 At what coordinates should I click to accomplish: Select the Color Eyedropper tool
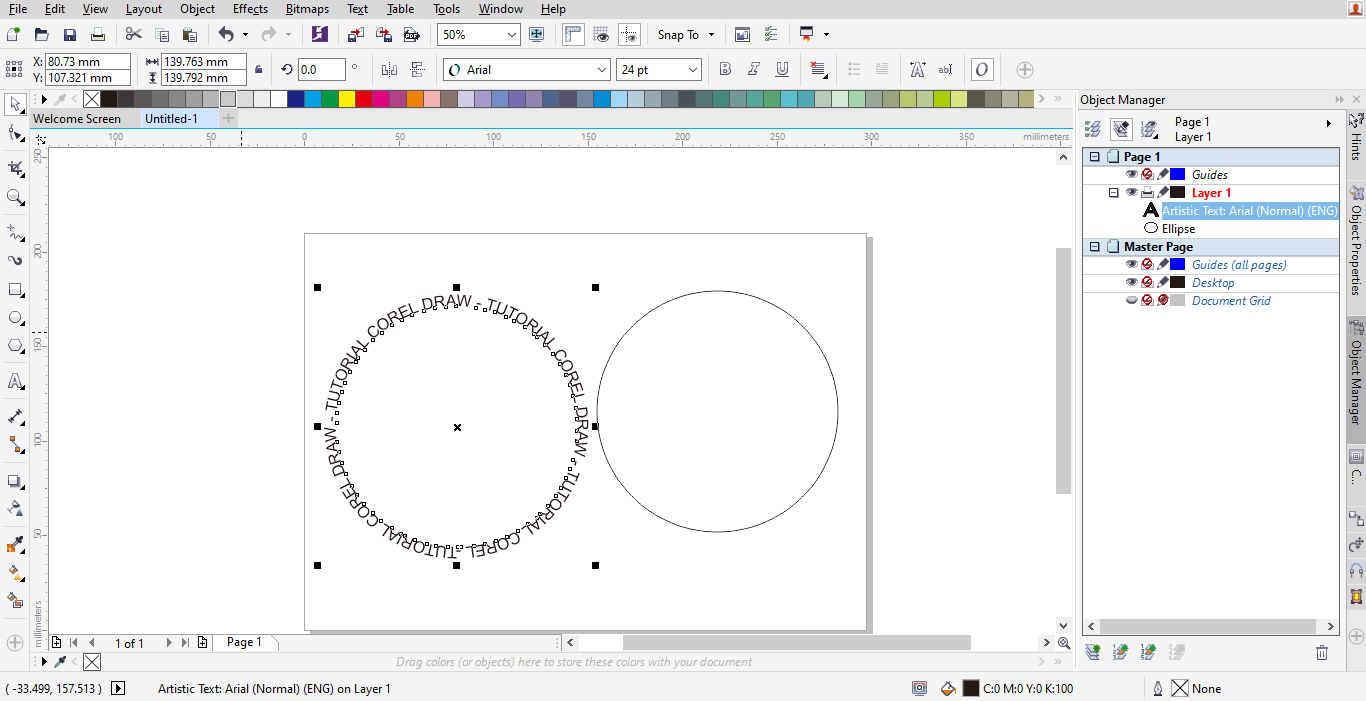point(15,545)
